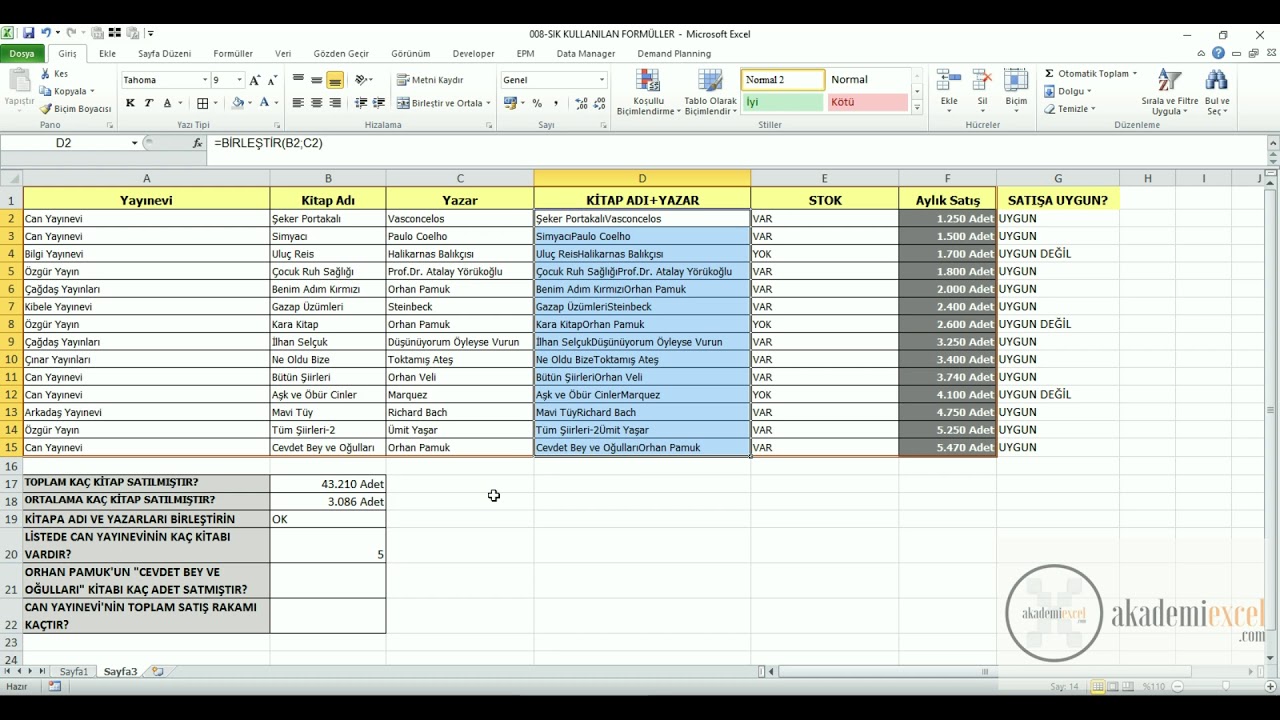The width and height of the screenshot is (1280, 720).
Task: Open the font name dropdown Tahoma
Action: click(205, 80)
